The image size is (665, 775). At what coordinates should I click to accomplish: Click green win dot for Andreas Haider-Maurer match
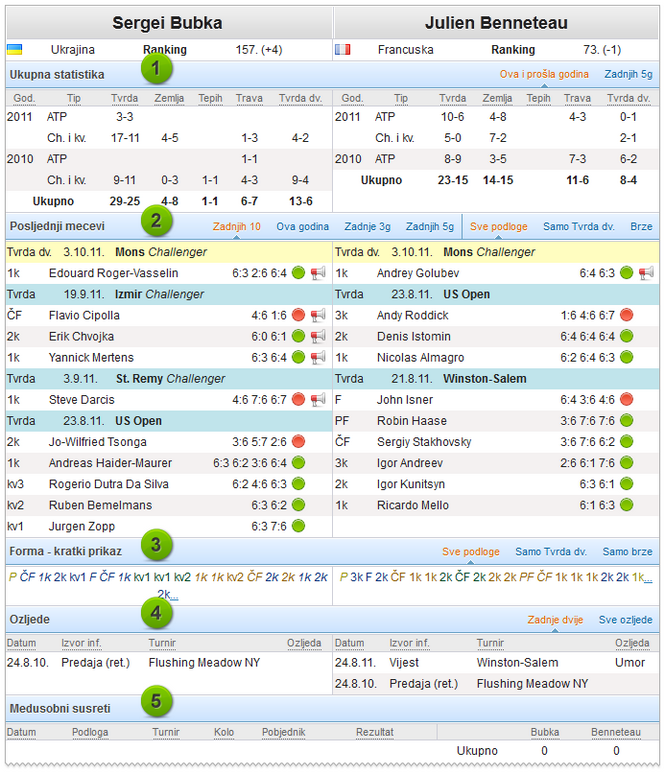coord(298,463)
